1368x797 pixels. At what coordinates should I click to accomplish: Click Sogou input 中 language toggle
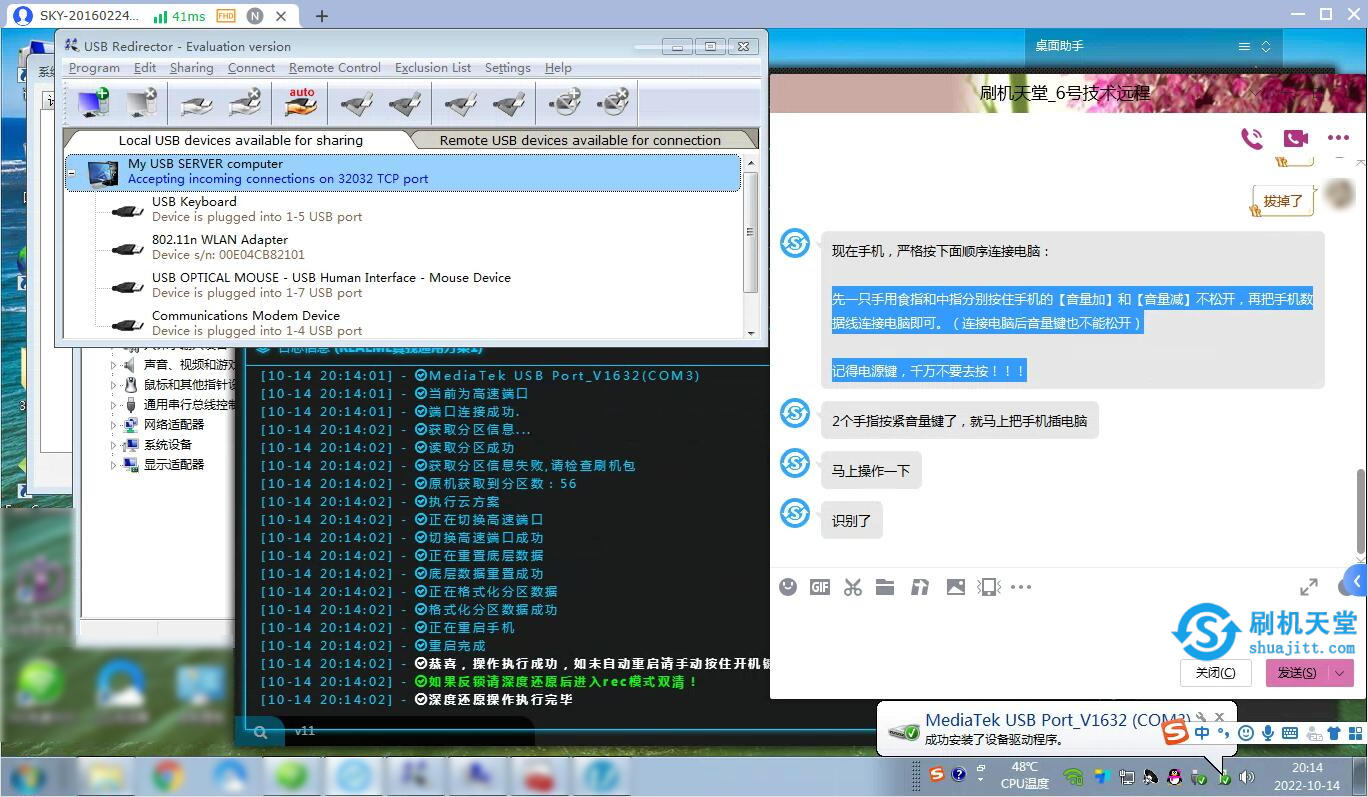(x=1202, y=733)
